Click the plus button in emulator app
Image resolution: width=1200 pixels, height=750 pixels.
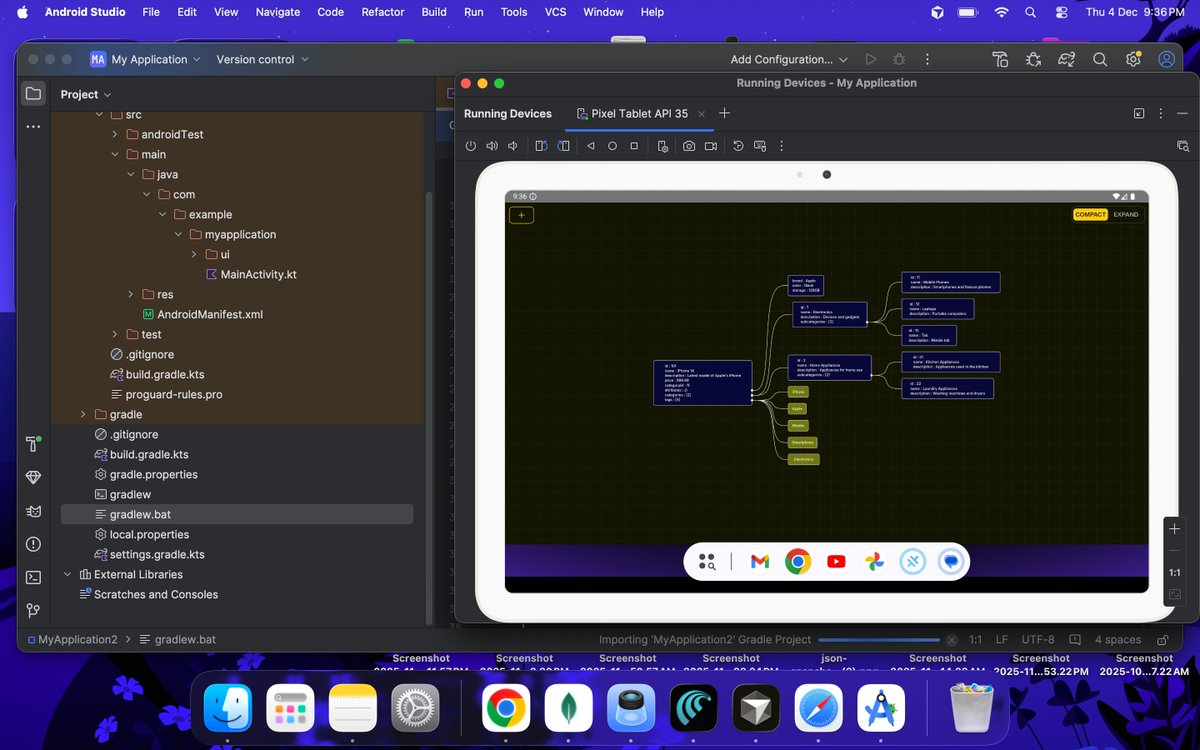pos(521,215)
